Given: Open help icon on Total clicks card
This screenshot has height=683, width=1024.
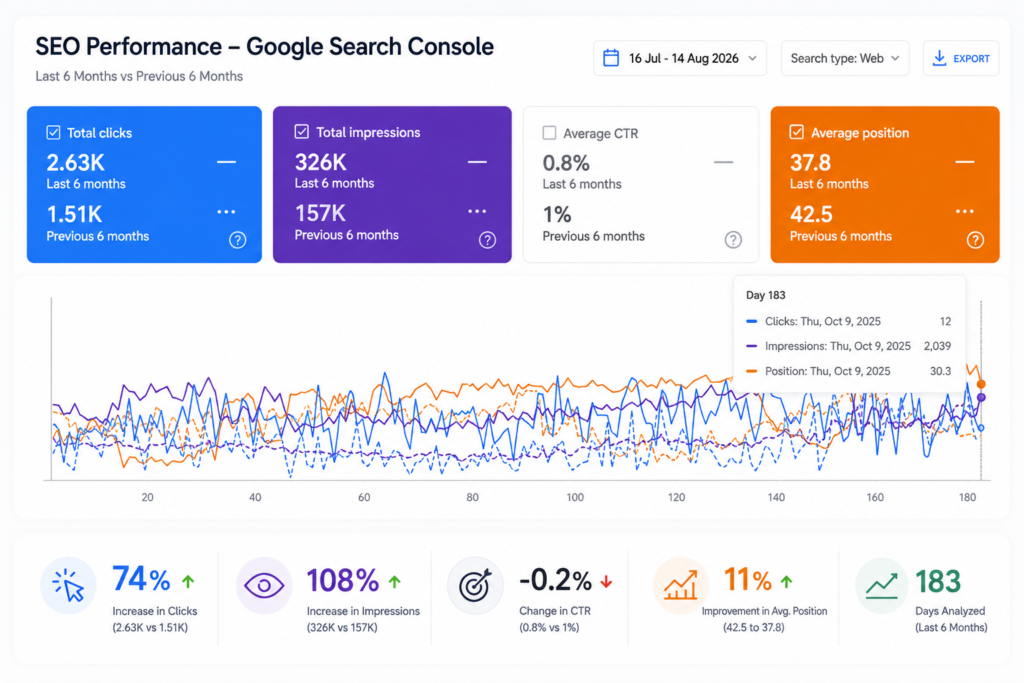Looking at the screenshot, I should pyautogui.click(x=238, y=240).
